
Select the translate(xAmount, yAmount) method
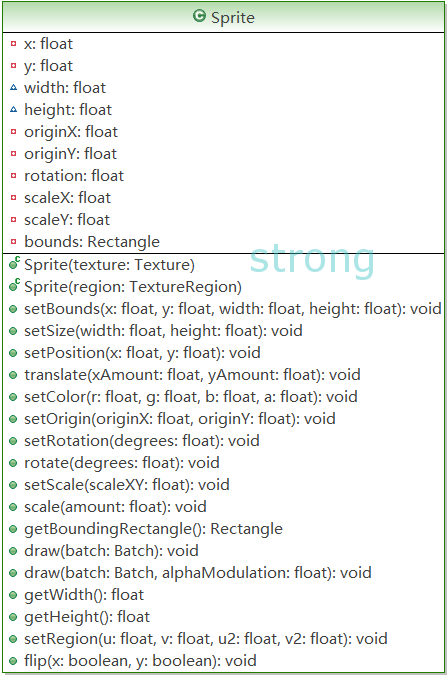pos(192,375)
